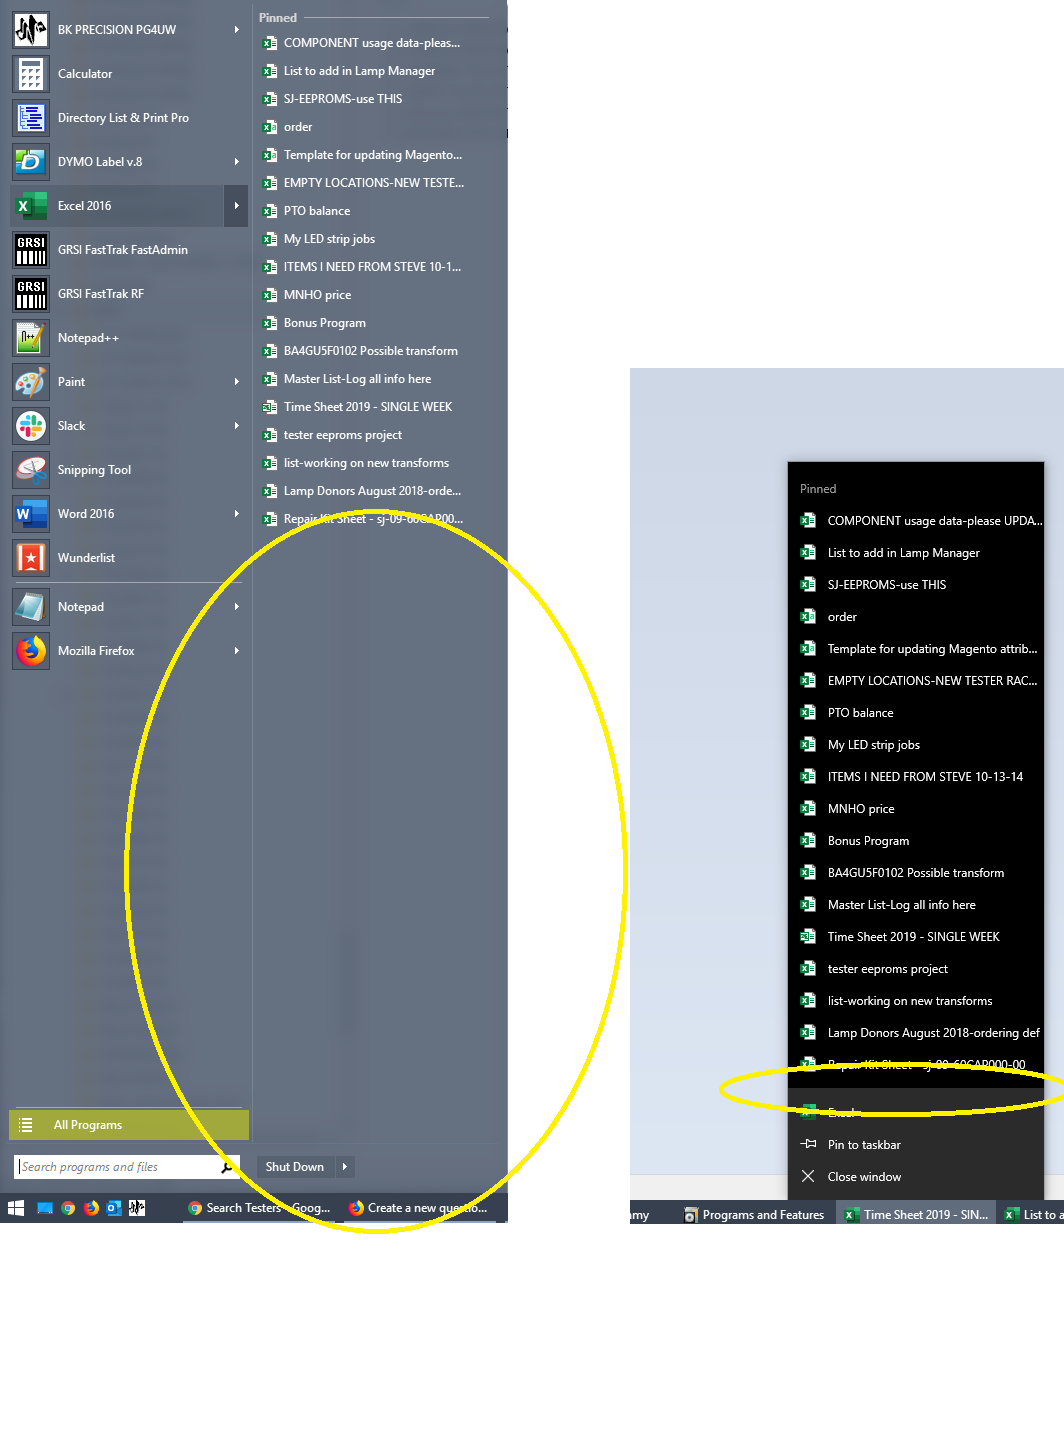Expand Word 2016 submenu arrow

tap(237, 514)
